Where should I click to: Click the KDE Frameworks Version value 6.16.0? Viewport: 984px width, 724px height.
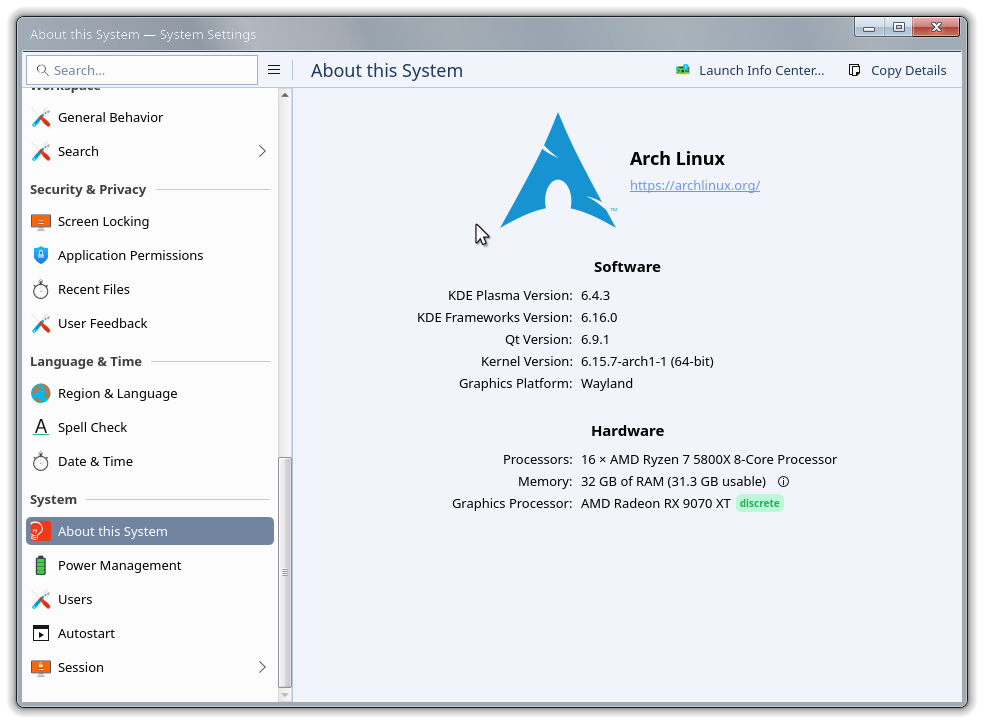coord(599,317)
